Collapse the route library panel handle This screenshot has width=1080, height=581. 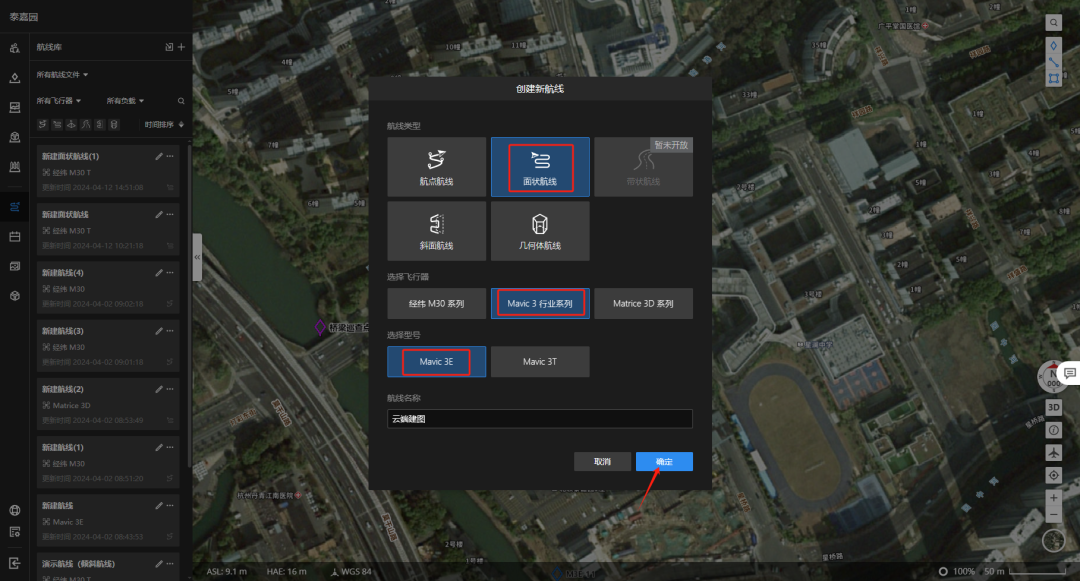pyautogui.click(x=197, y=257)
